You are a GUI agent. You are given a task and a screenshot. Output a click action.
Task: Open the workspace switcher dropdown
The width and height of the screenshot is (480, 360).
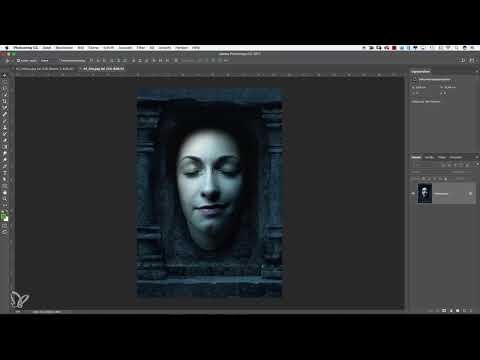472,60
